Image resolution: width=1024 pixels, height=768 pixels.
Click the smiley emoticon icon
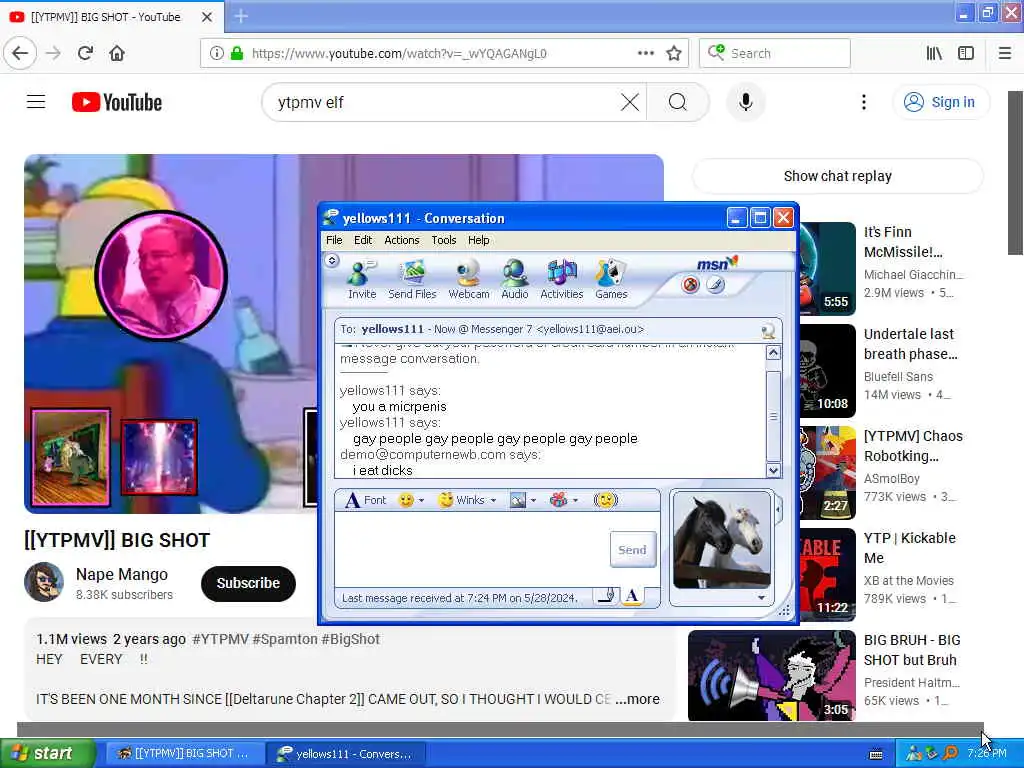coord(406,500)
